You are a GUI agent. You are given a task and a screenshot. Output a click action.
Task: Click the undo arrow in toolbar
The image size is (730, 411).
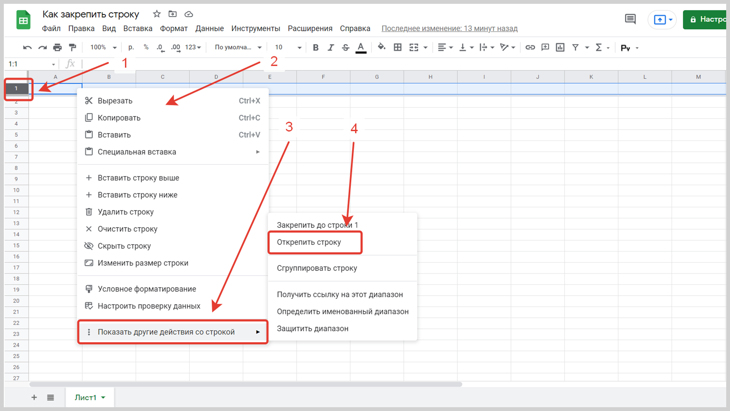coord(27,47)
